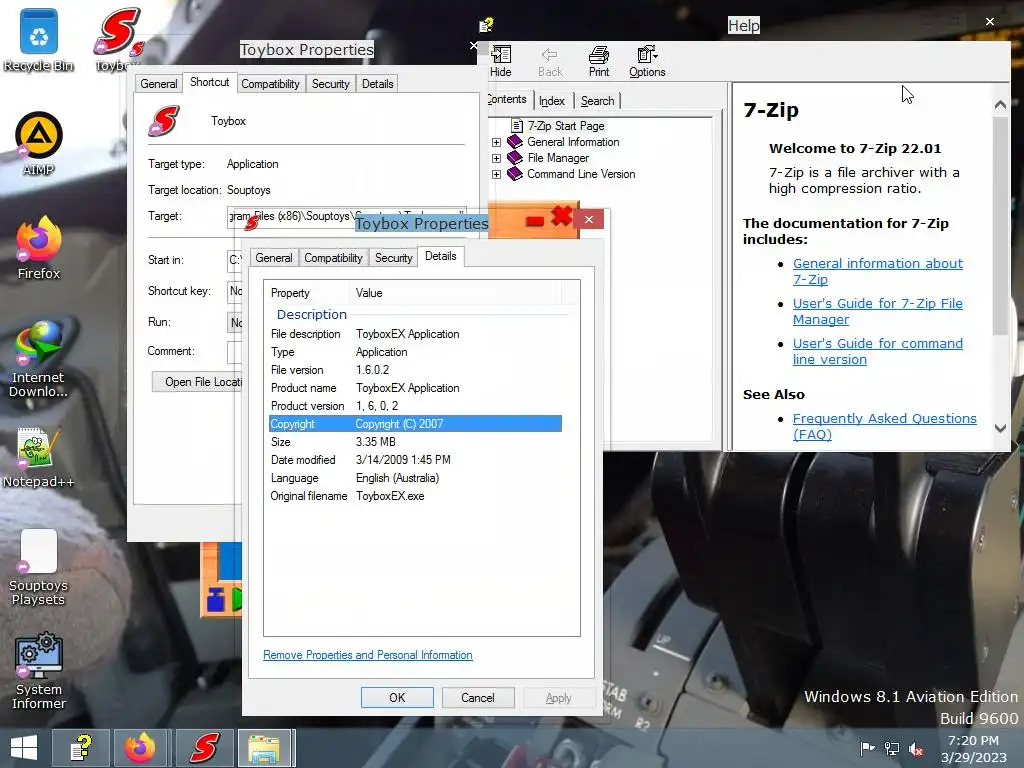Open the Souptoys Playsets desktop icon

[x=39, y=567]
